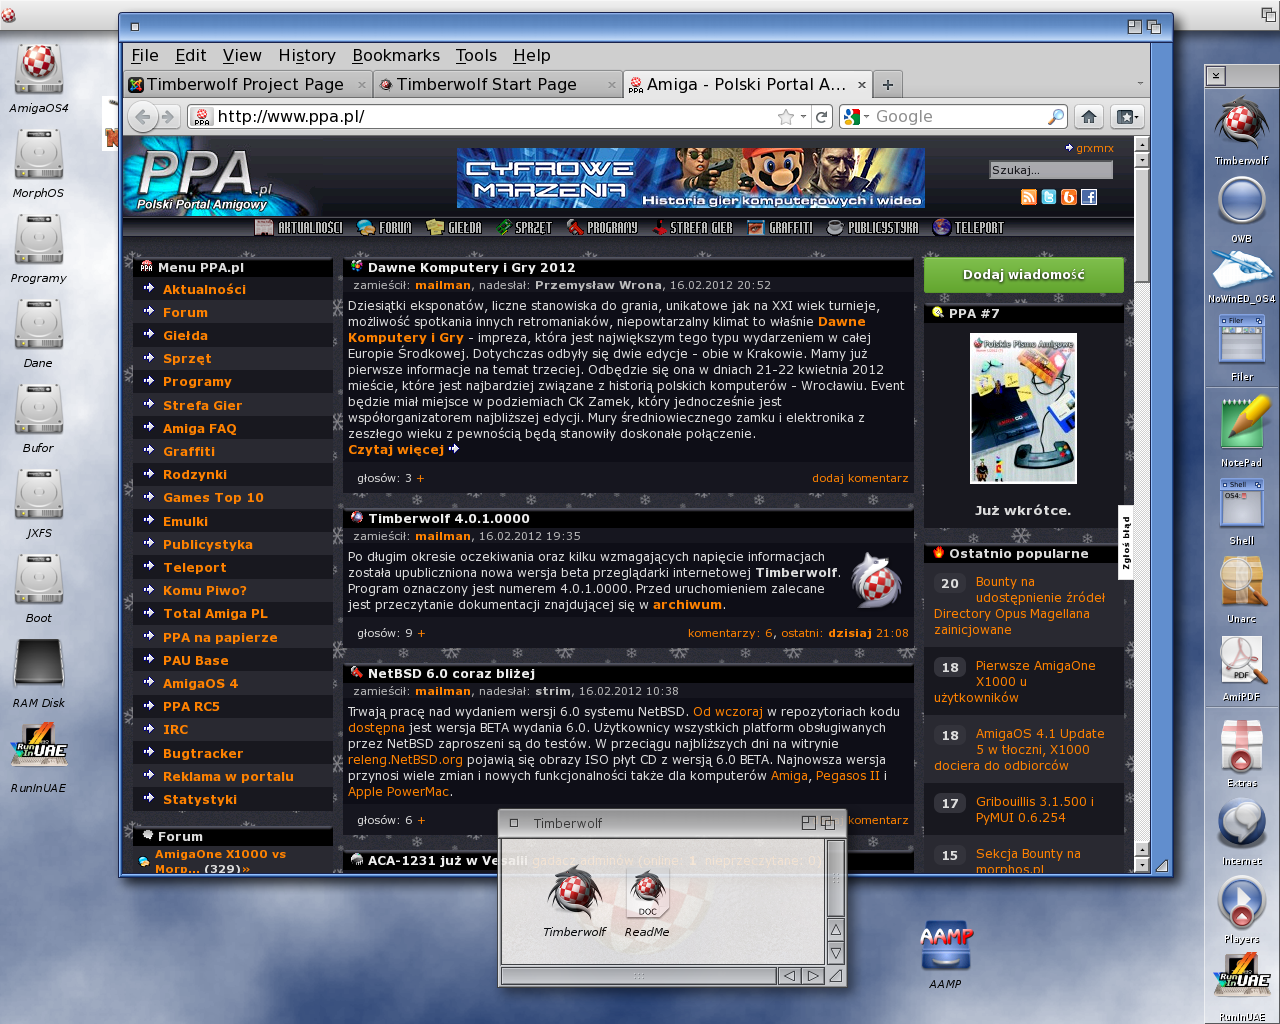Image resolution: width=1280 pixels, height=1024 pixels.
Task: Click the browser vertical scrollbar thumb
Action: pyautogui.click(x=1142, y=224)
